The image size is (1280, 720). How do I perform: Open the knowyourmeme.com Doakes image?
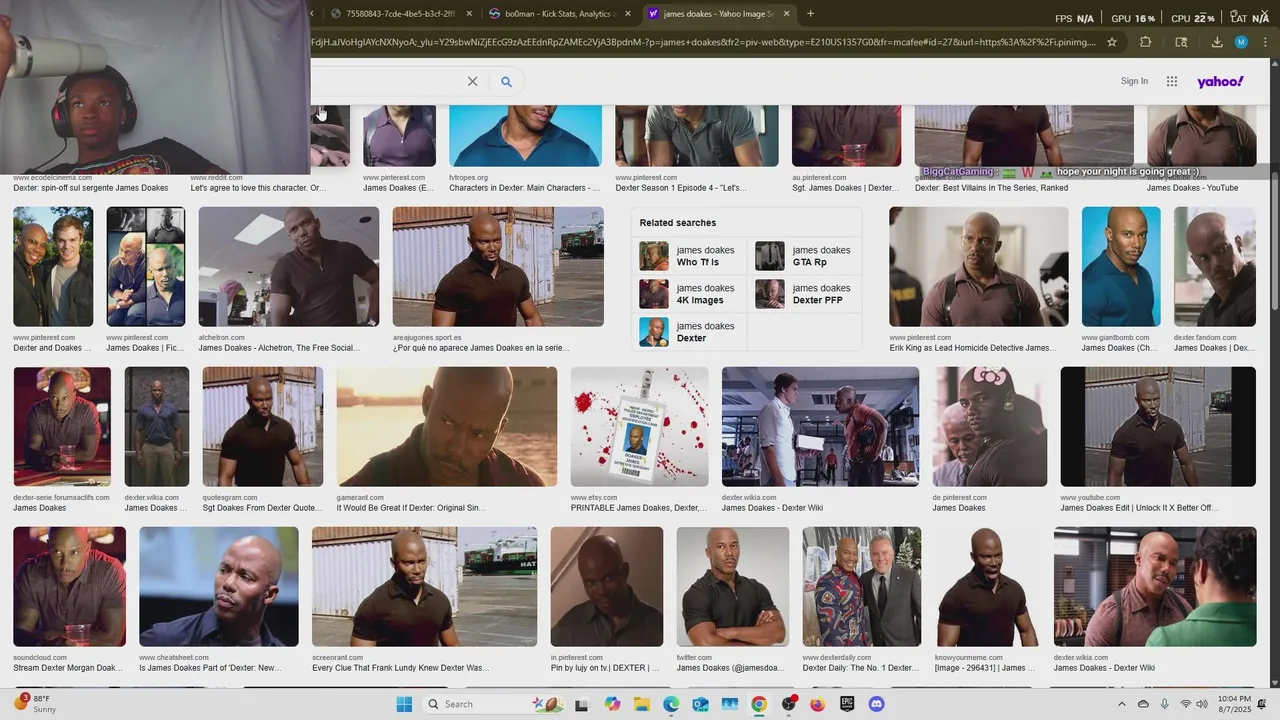[987, 587]
